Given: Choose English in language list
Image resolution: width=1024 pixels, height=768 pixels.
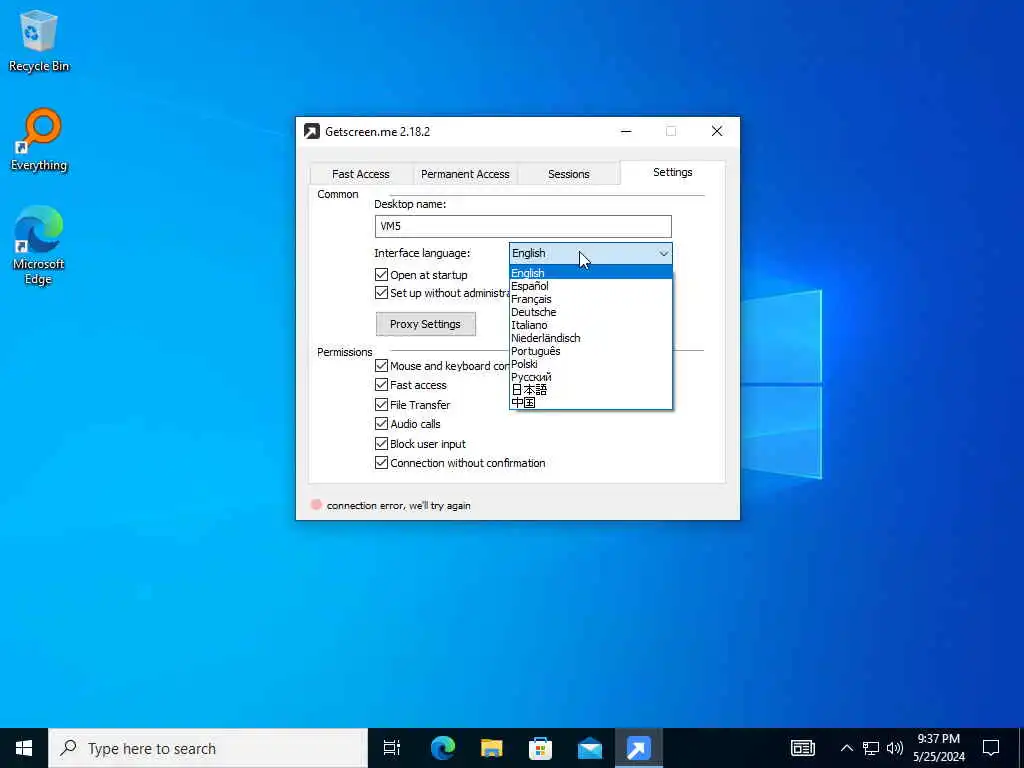Looking at the screenshot, I should 590,273.
